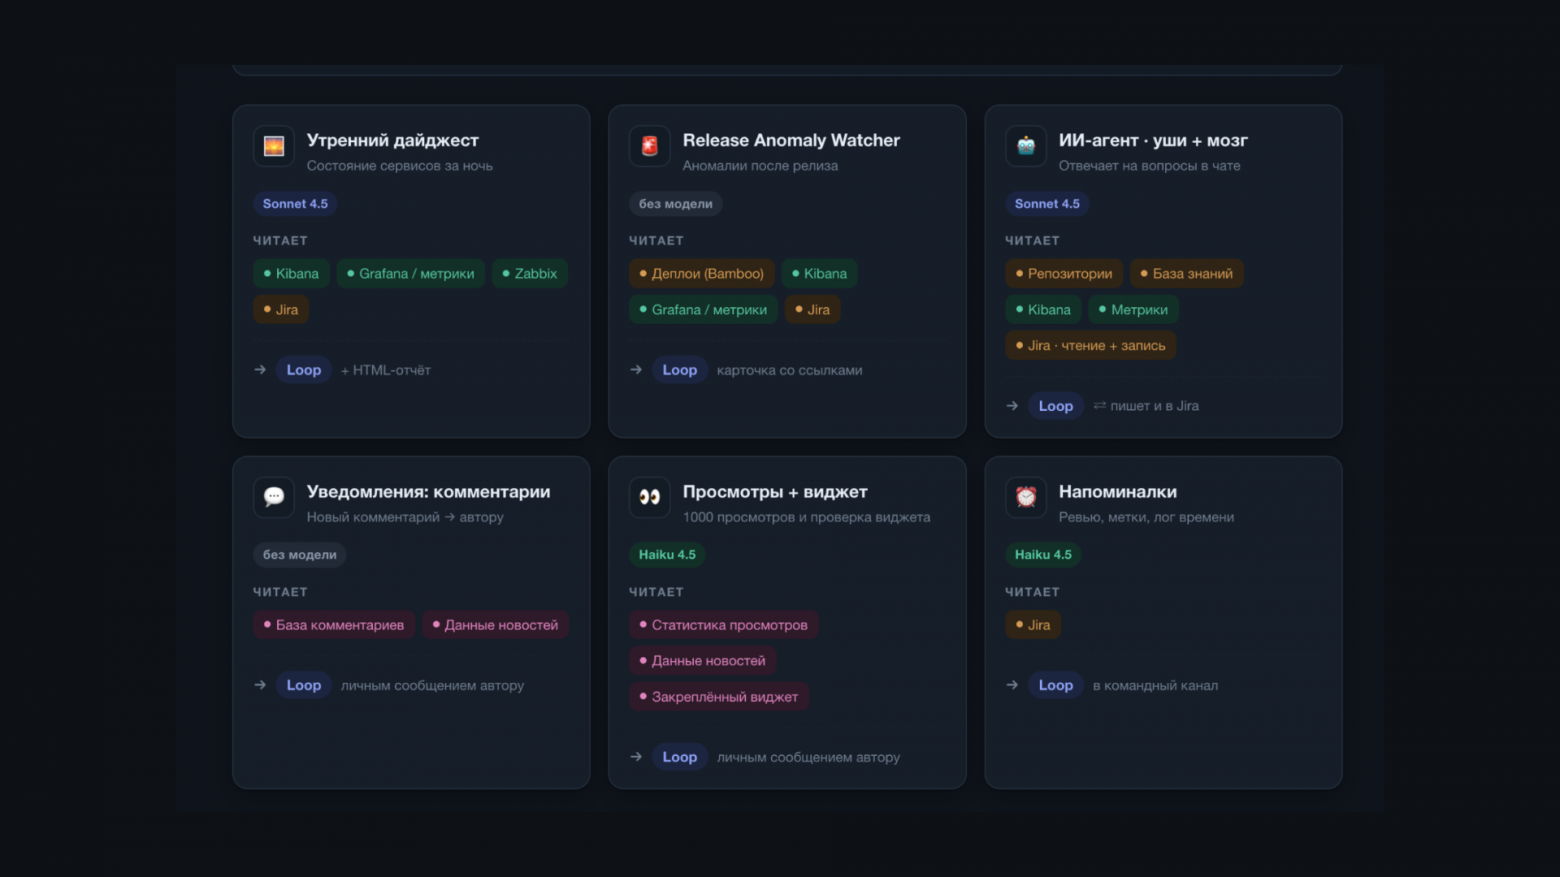1560x877 pixels.
Task: Click the alarm clock icon of Напоминалки
Action: (1026, 497)
